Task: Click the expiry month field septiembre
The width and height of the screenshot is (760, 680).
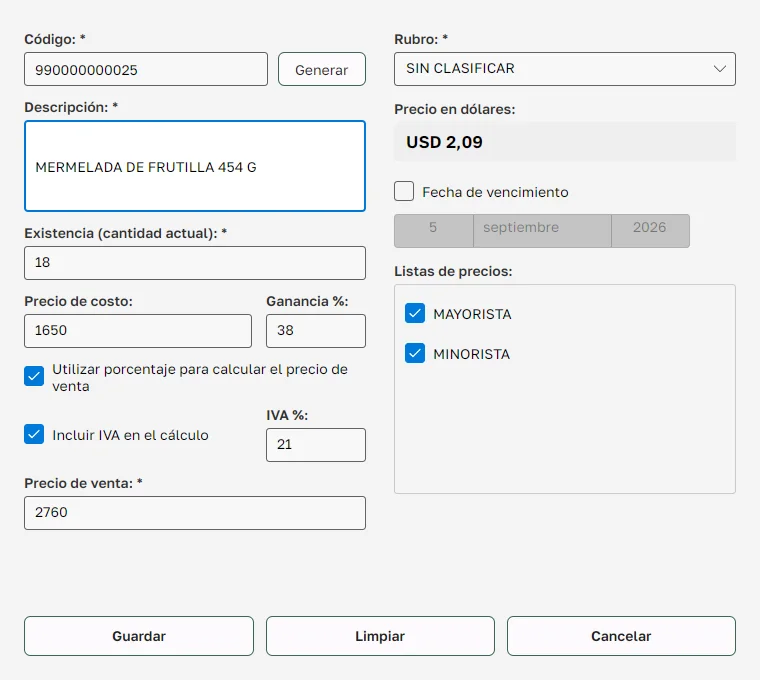Action: pos(542,231)
